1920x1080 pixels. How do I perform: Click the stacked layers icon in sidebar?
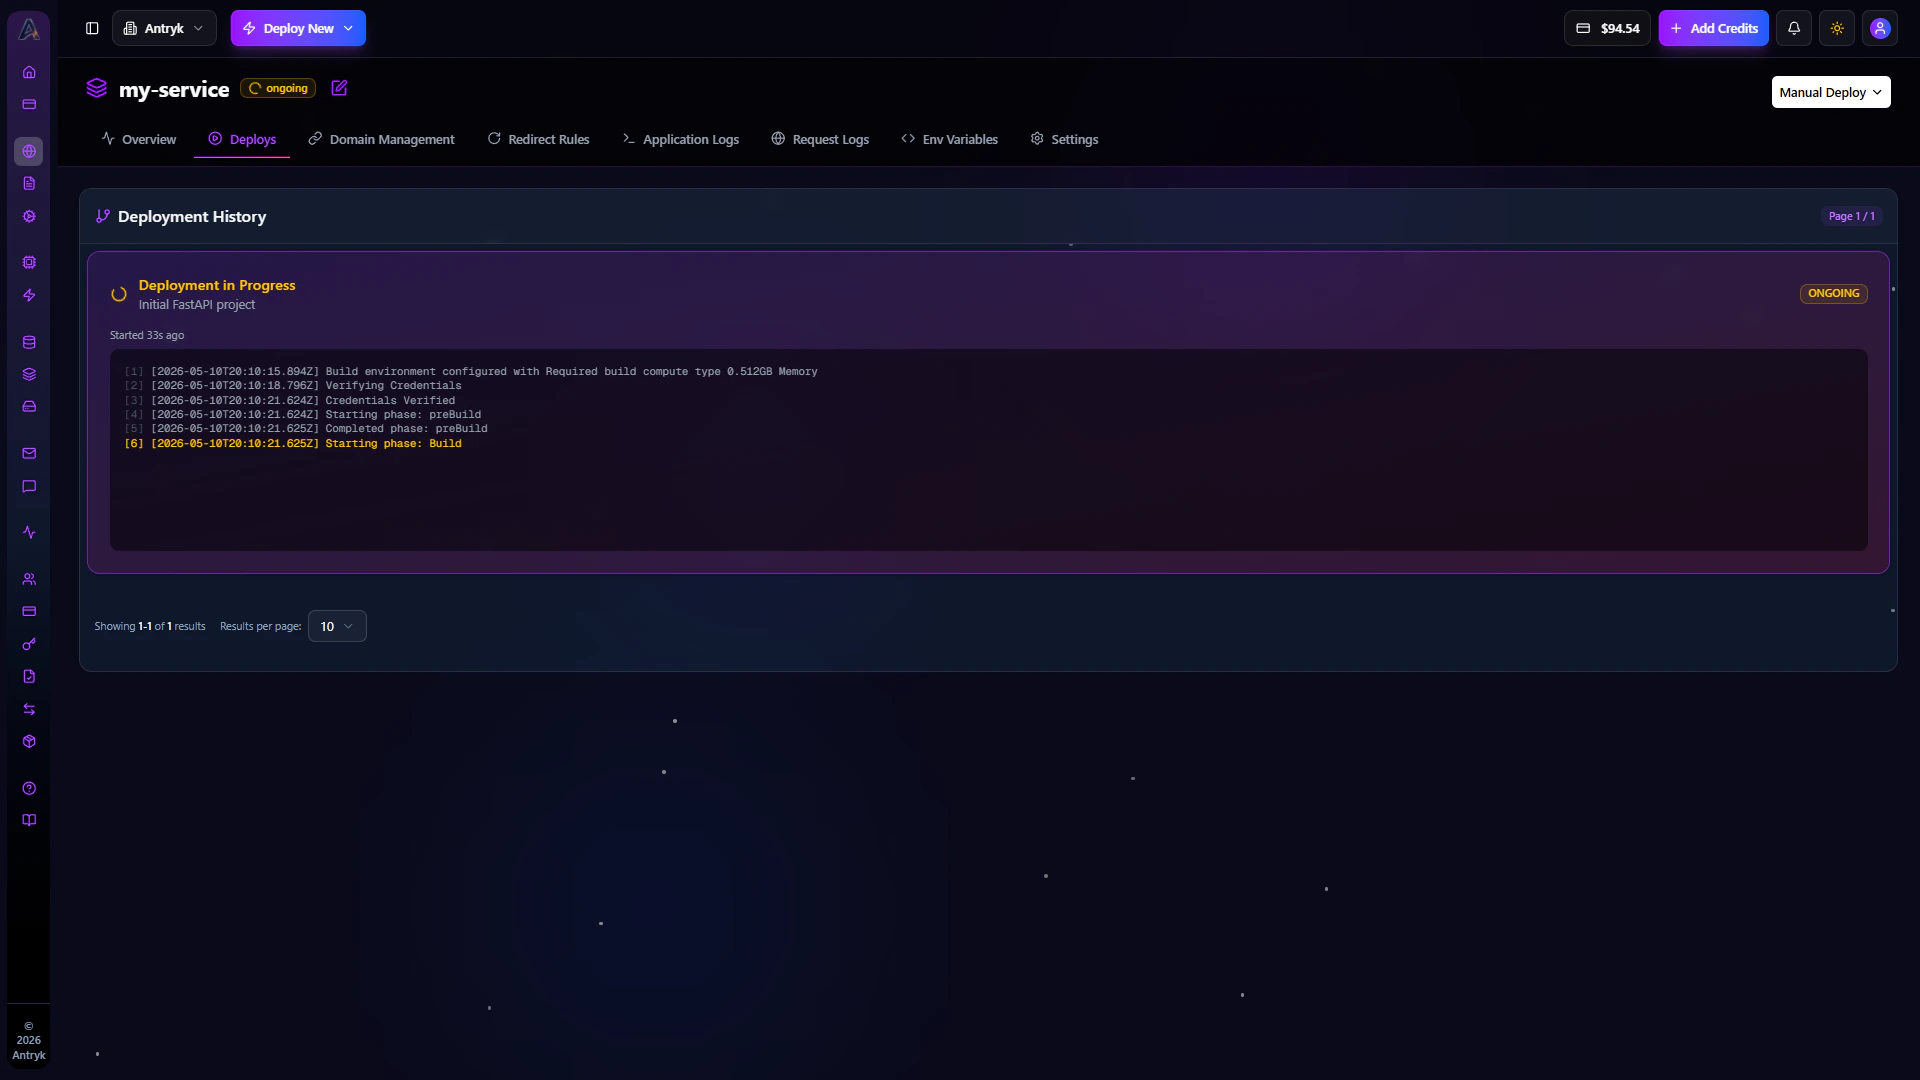[29, 374]
